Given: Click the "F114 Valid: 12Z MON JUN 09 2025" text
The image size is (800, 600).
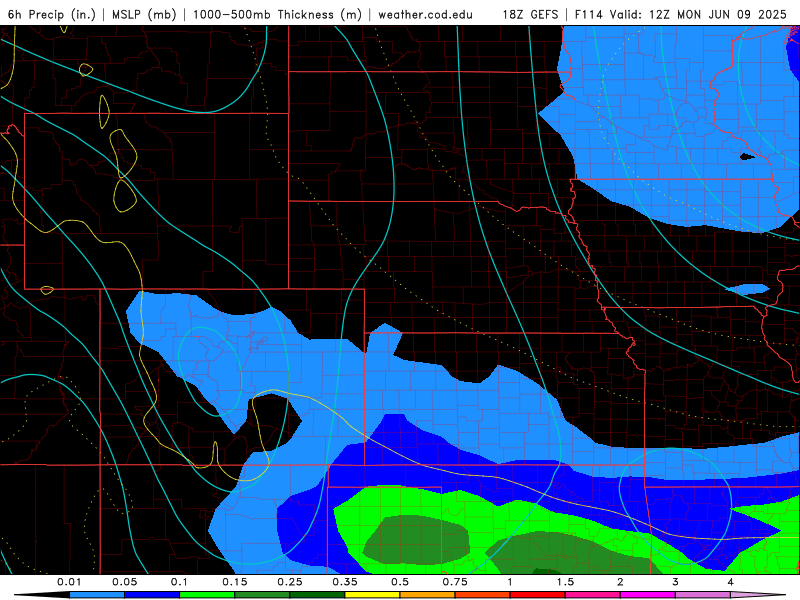Looking at the screenshot, I should pyautogui.click(x=681, y=14).
